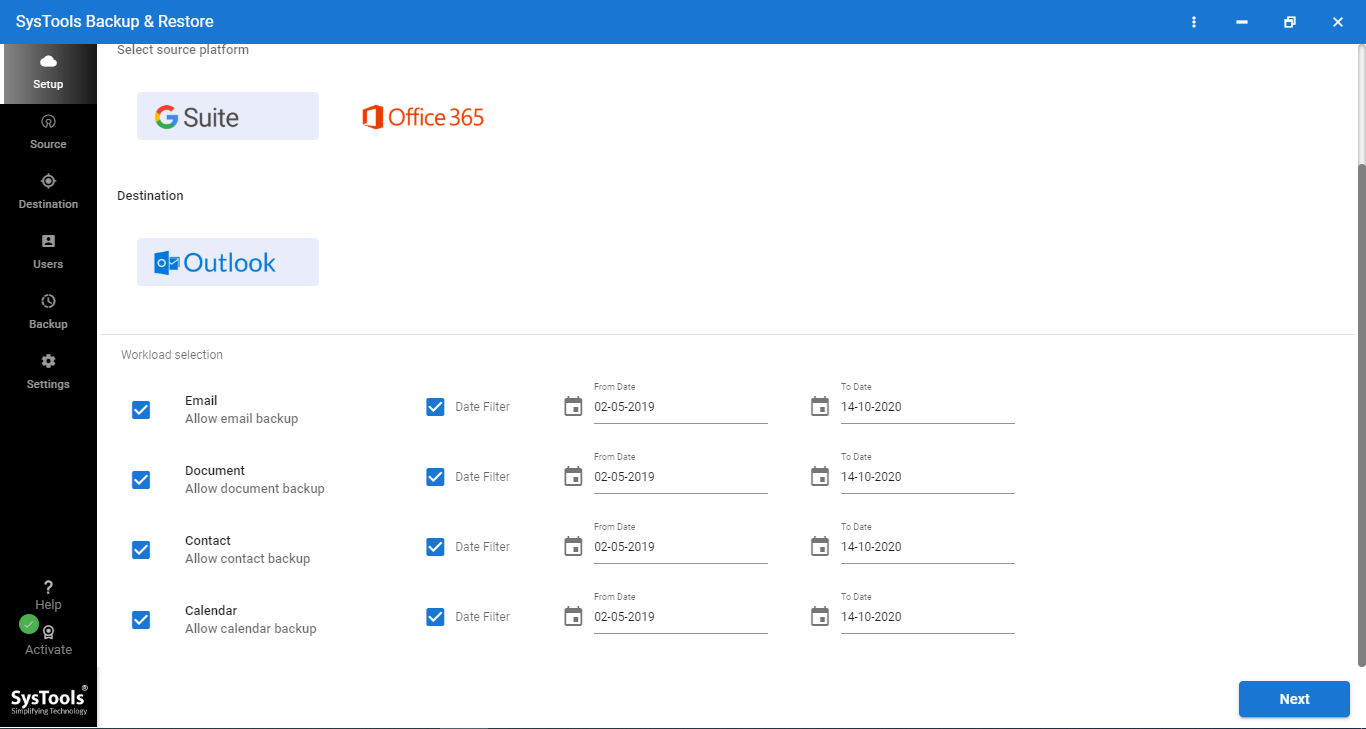
Task: Go to the Users section
Action: pyautogui.click(x=48, y=250)
